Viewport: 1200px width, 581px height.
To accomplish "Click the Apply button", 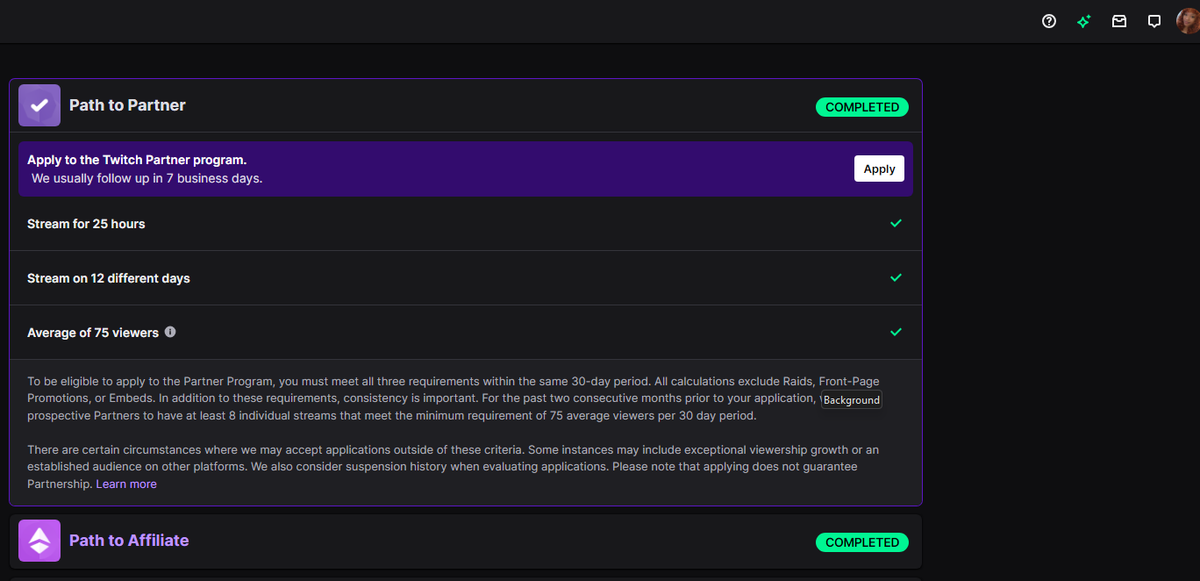I will coord(879,169).
